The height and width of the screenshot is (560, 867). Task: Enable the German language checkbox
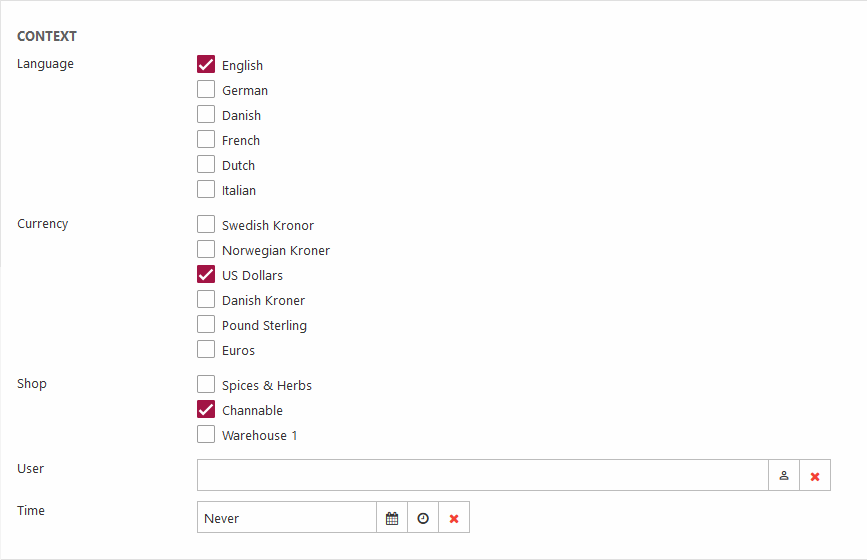pos(206,90)
